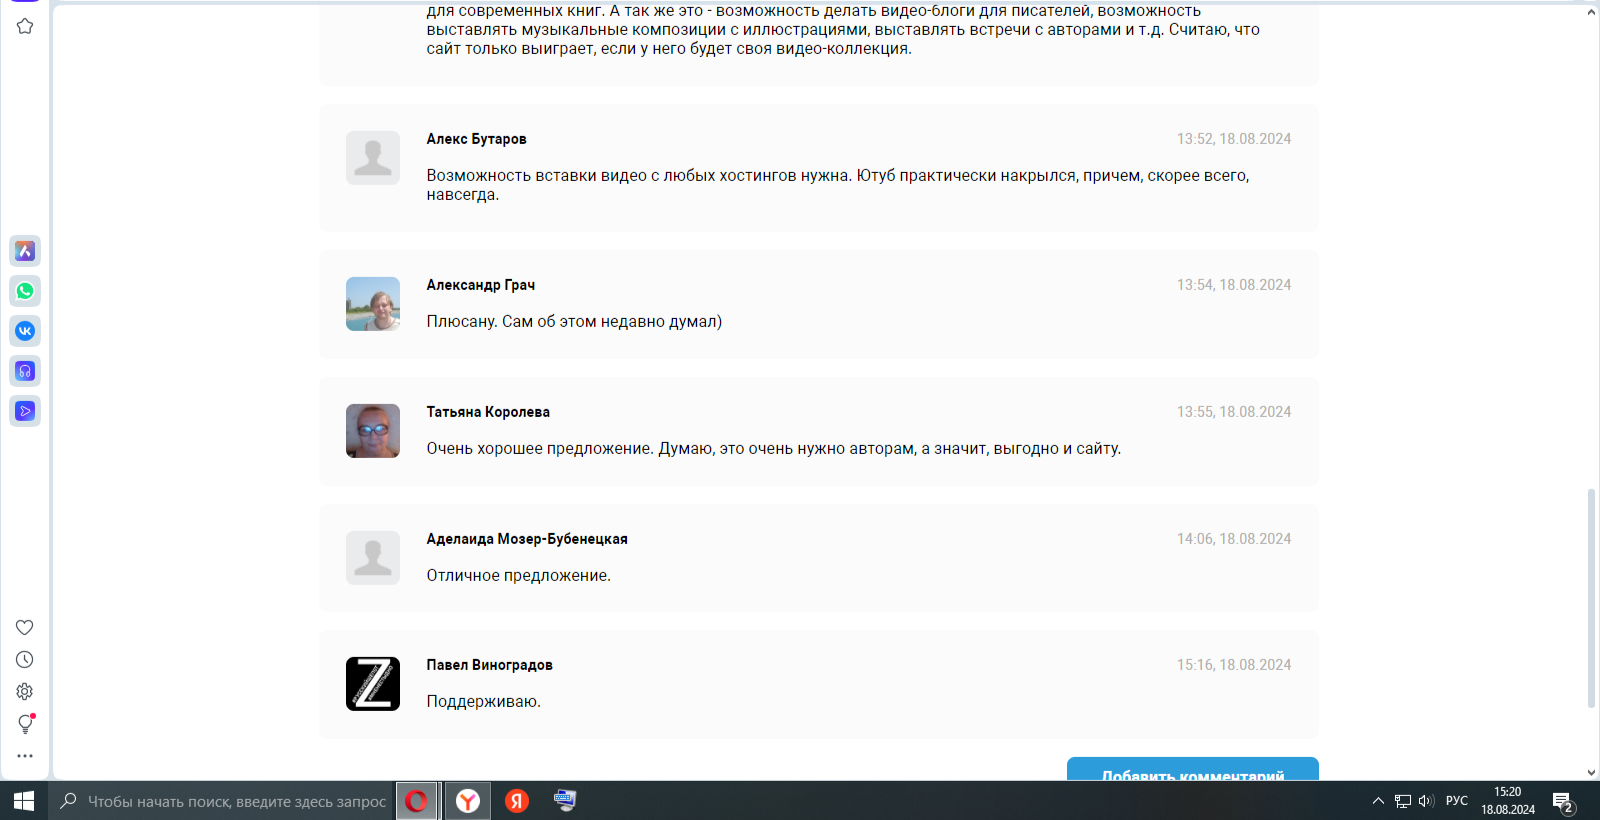Click timestamp 13:55, 18.08.2024
The height and width of the screenshot is (820, 1600).
pos(1234,412)
